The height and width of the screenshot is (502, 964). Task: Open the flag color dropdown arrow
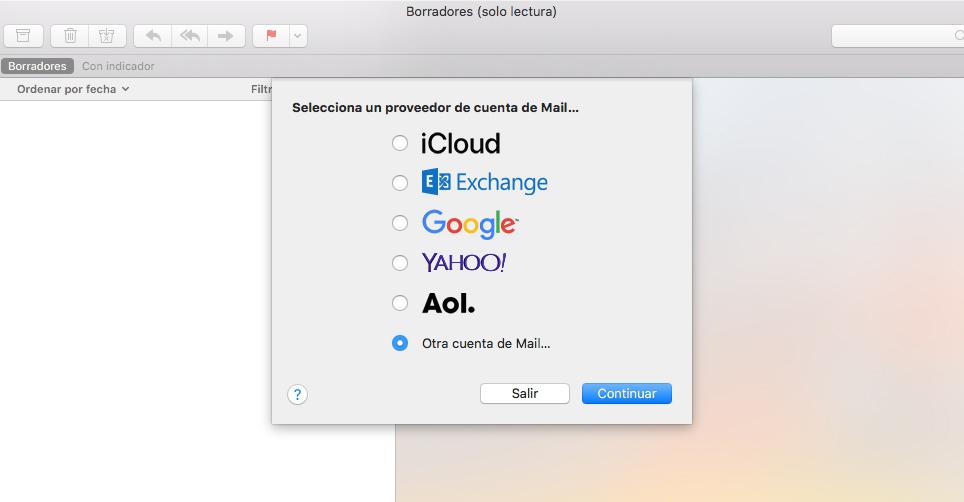tap(297, 36)
